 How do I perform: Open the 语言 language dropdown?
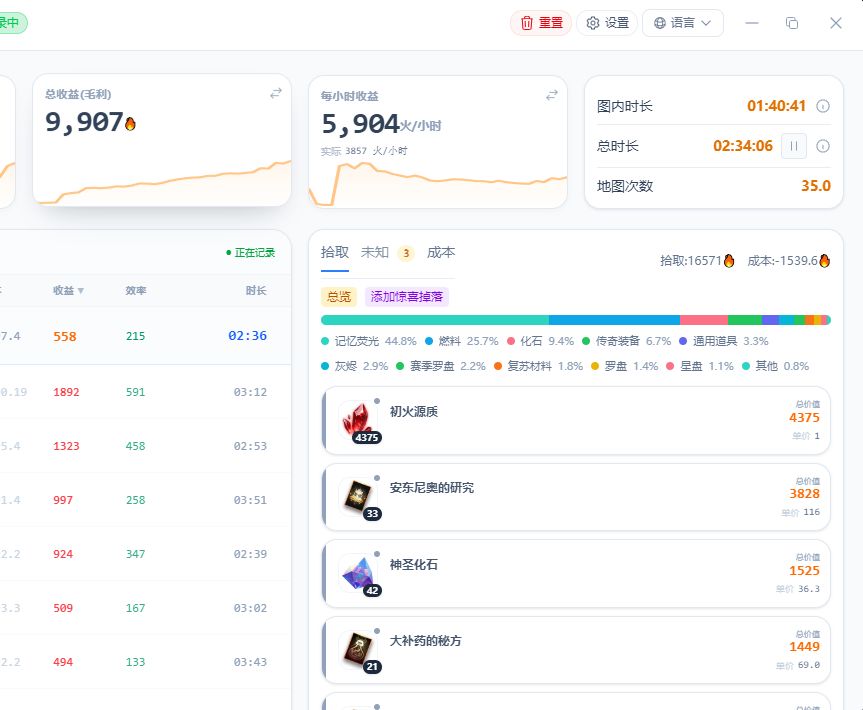[x=682, y=23]
